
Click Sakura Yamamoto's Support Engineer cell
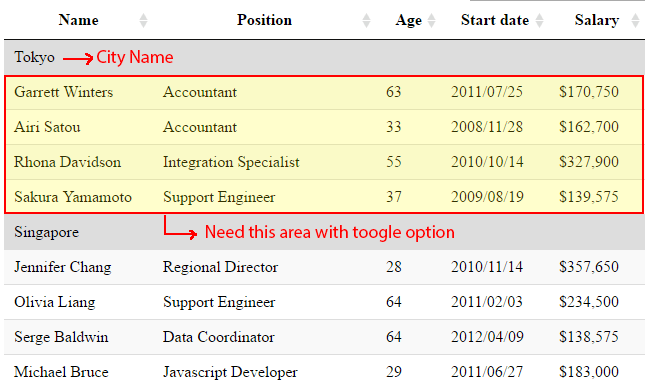(219, 197)
